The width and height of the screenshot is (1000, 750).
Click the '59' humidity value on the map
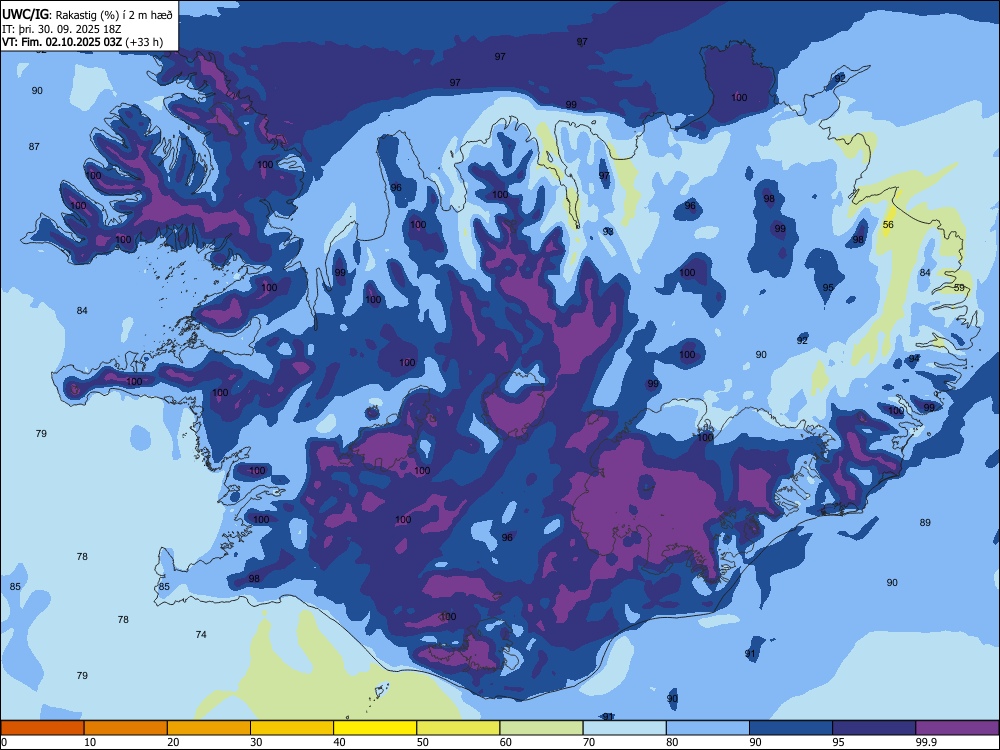[959, 288]
